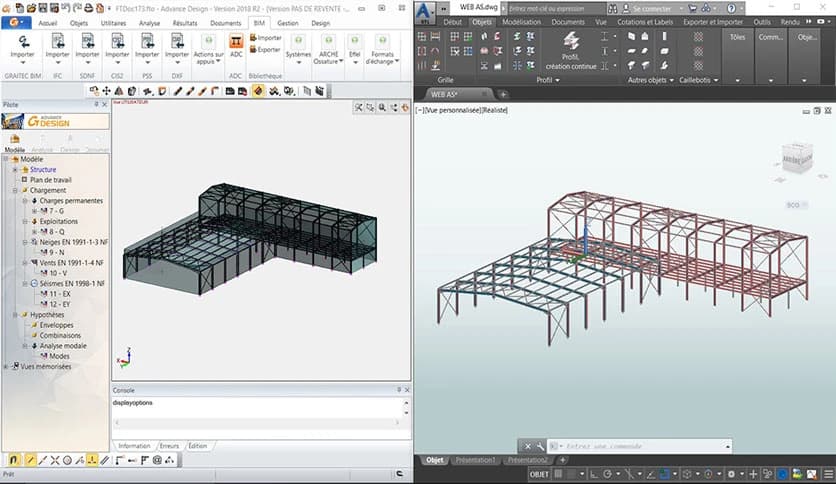Select the 11 - EX seismic case
The image size is (836, 484).
(60, 294)
